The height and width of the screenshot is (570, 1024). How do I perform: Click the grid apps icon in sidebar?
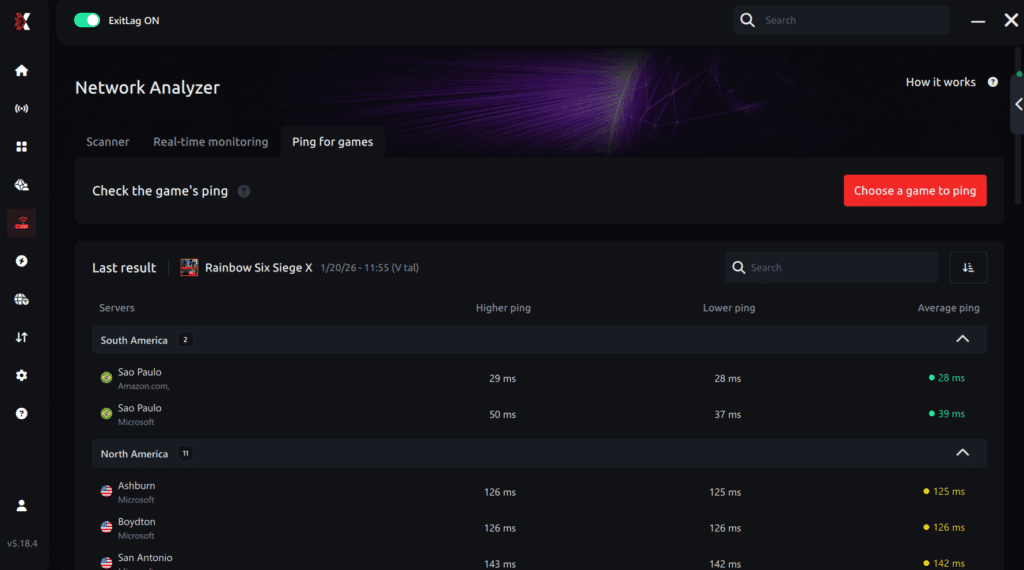tap(22, 147)
